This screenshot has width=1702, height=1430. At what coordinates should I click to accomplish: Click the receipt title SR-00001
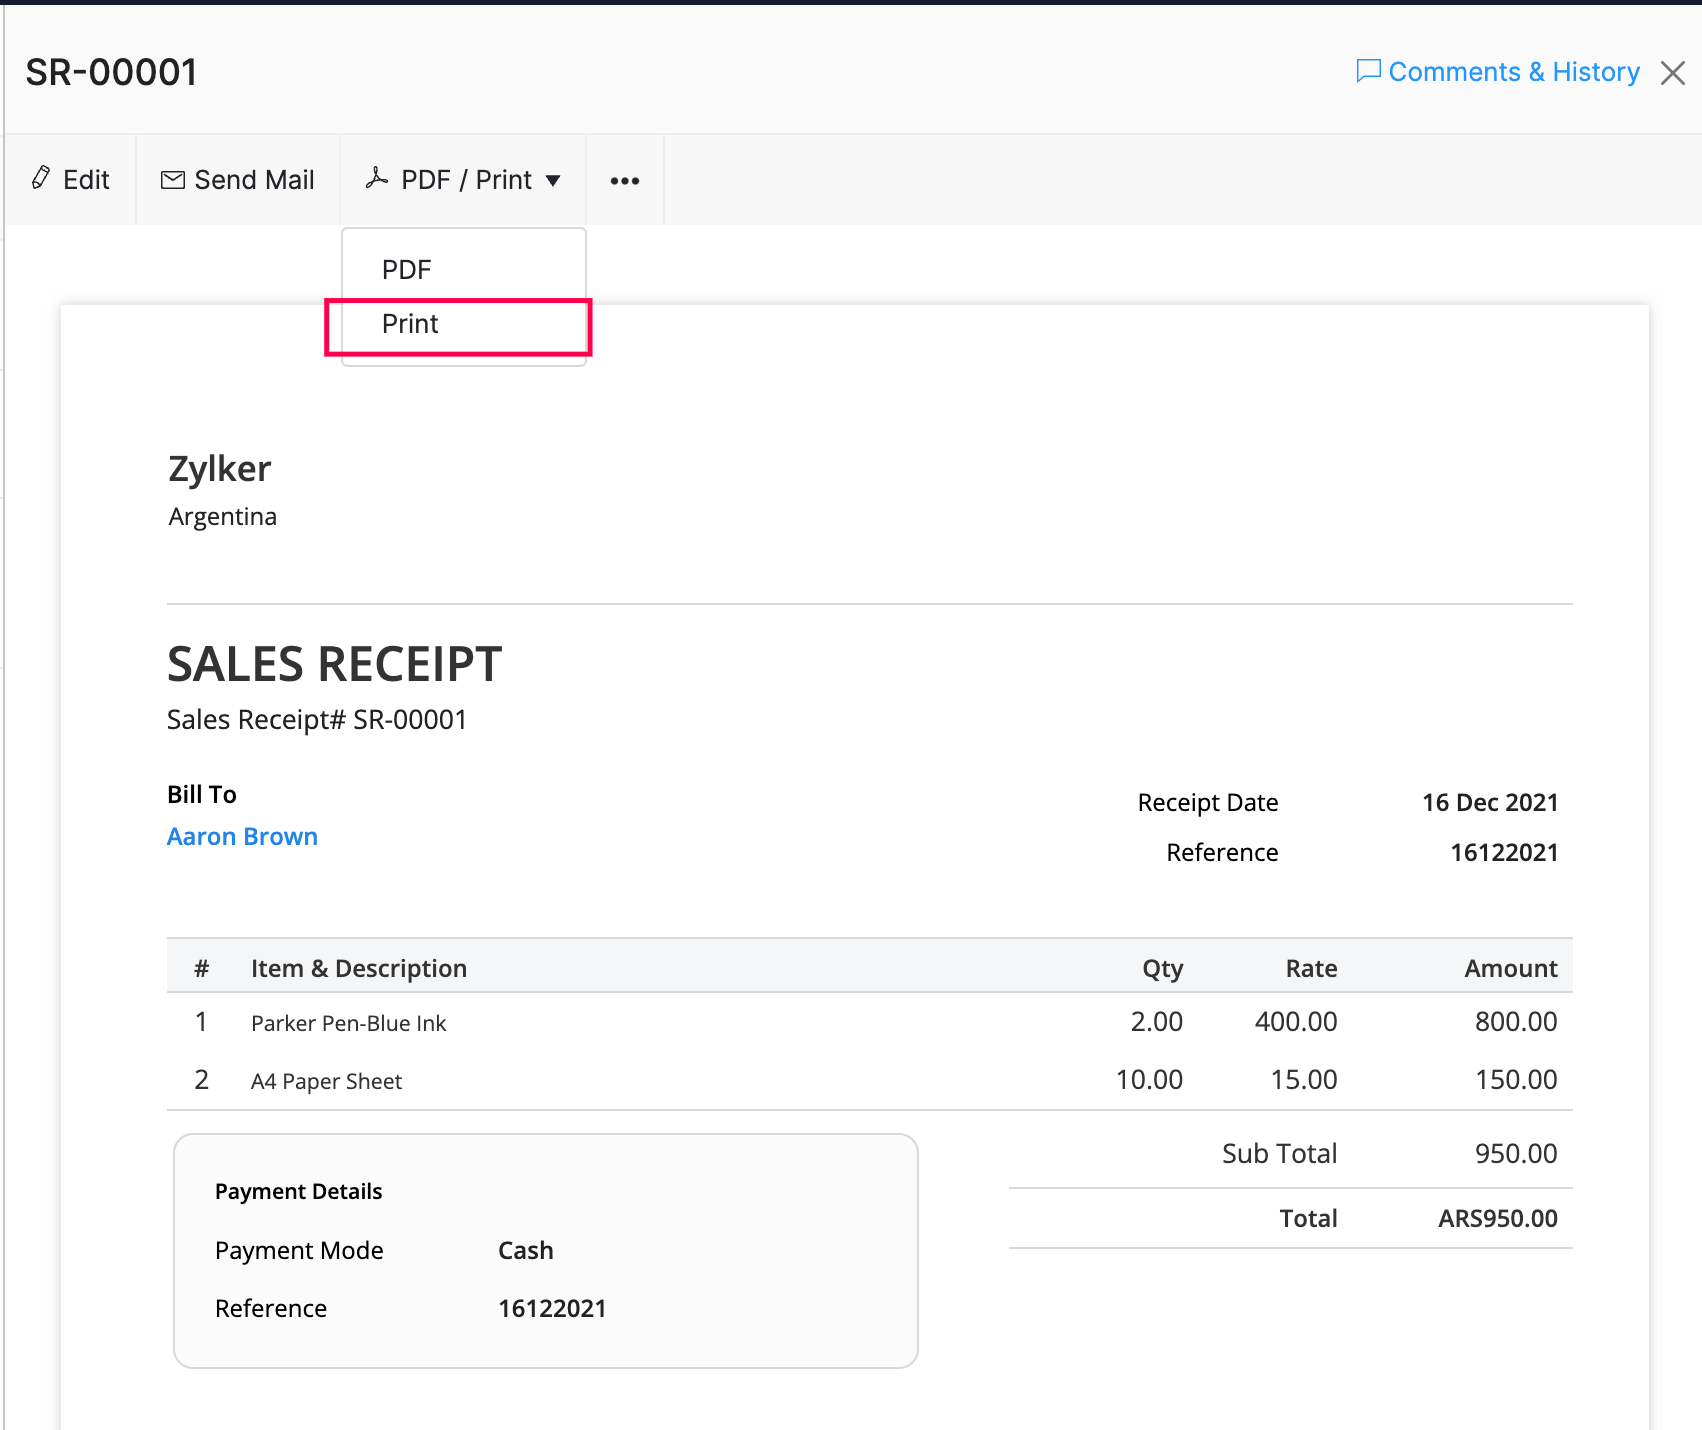coord(110,71)
